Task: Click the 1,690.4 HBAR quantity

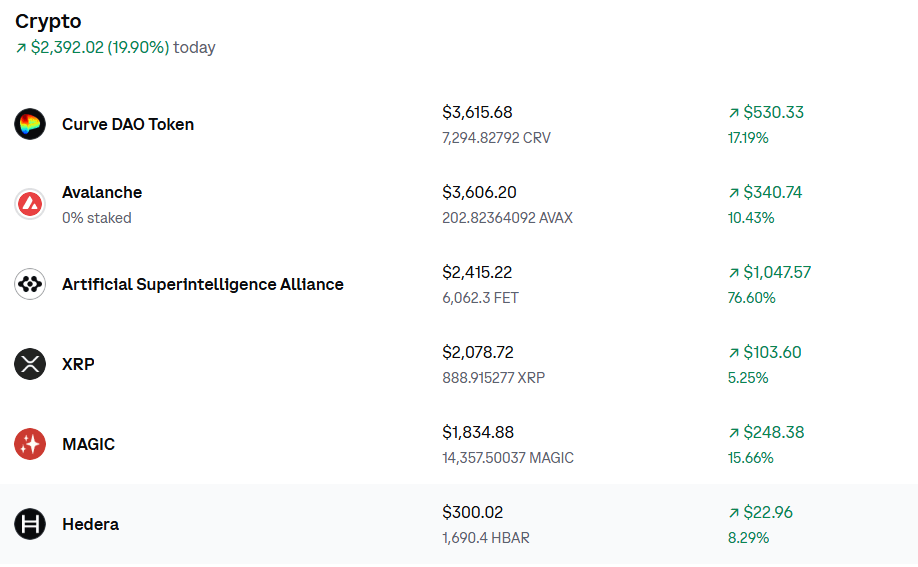Action: pyautogui.click(x=486, y=538)
